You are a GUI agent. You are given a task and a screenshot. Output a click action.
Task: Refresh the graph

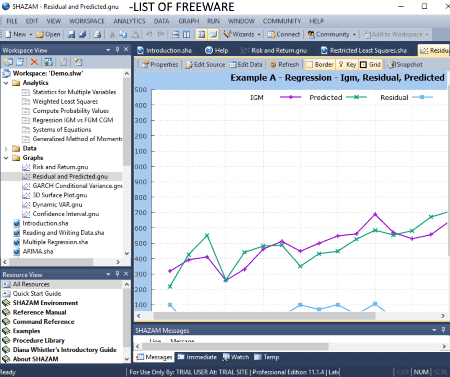[284, 65]
